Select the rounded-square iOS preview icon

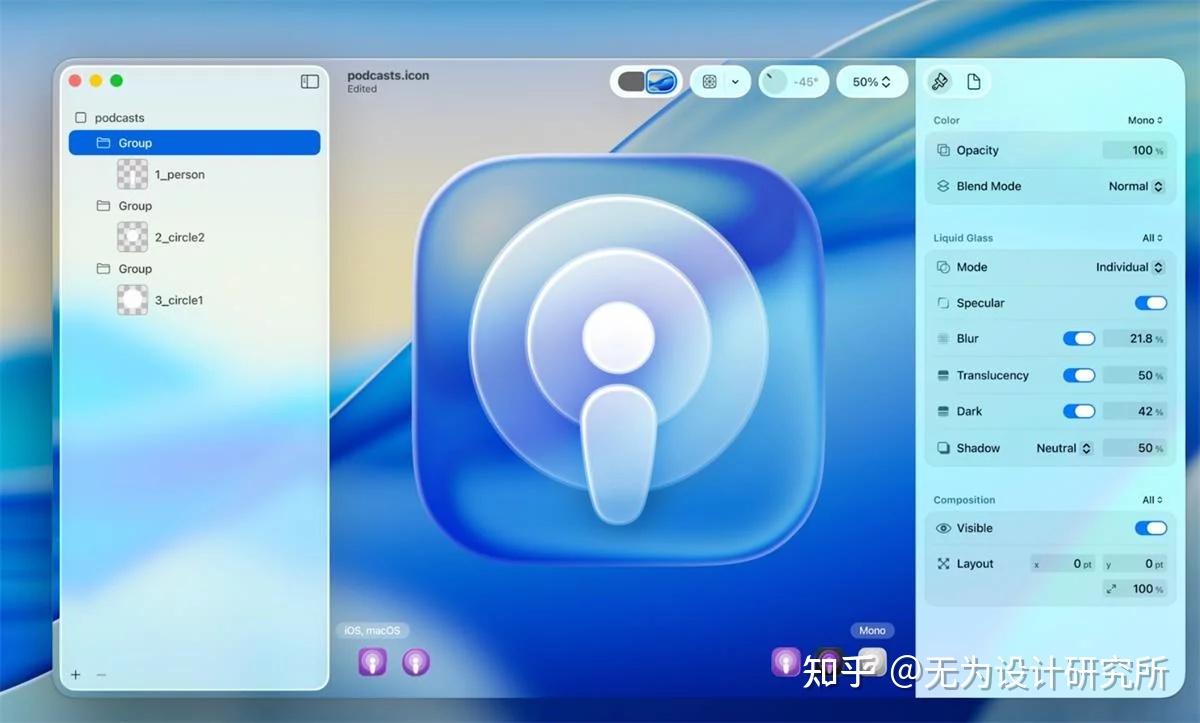click(372, 661)
